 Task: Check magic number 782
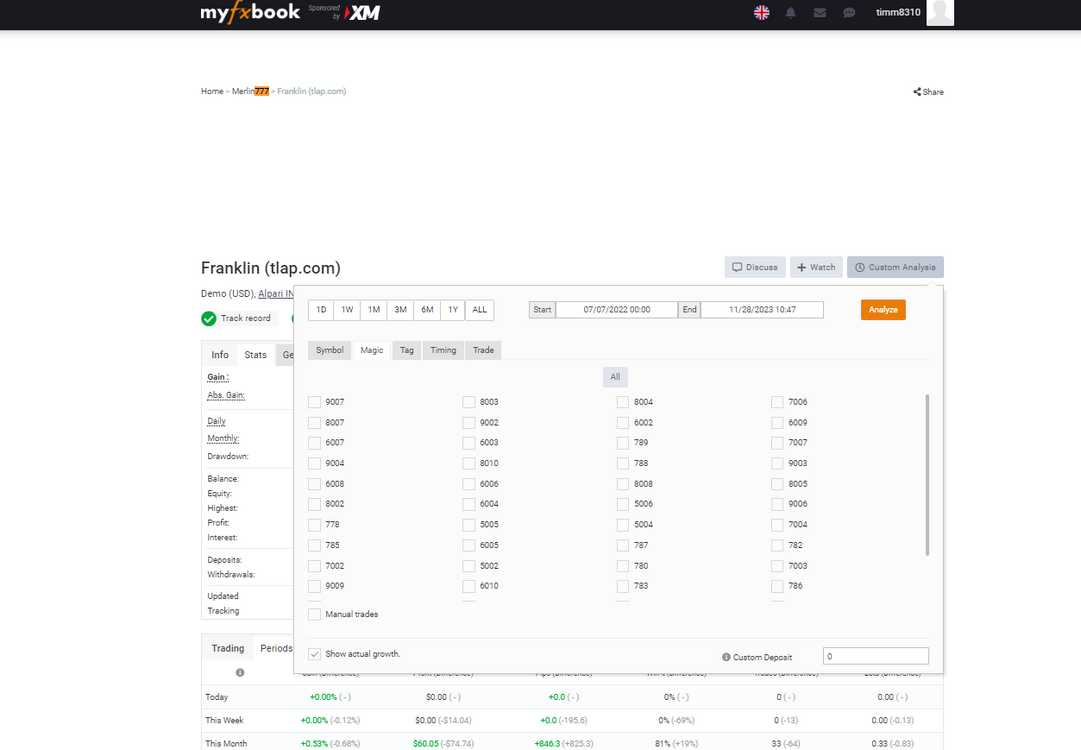(777, 545)
